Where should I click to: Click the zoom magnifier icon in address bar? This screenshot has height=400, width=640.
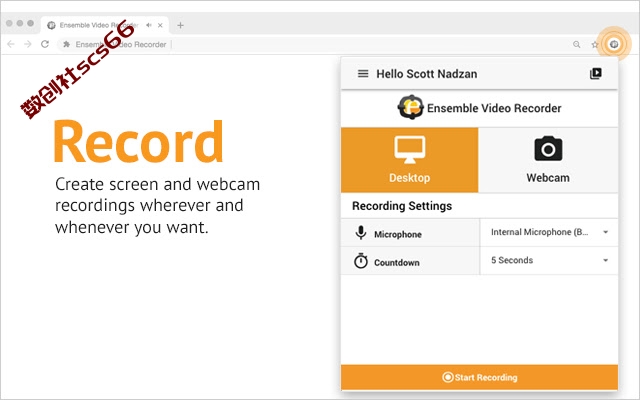coord(576,44)
